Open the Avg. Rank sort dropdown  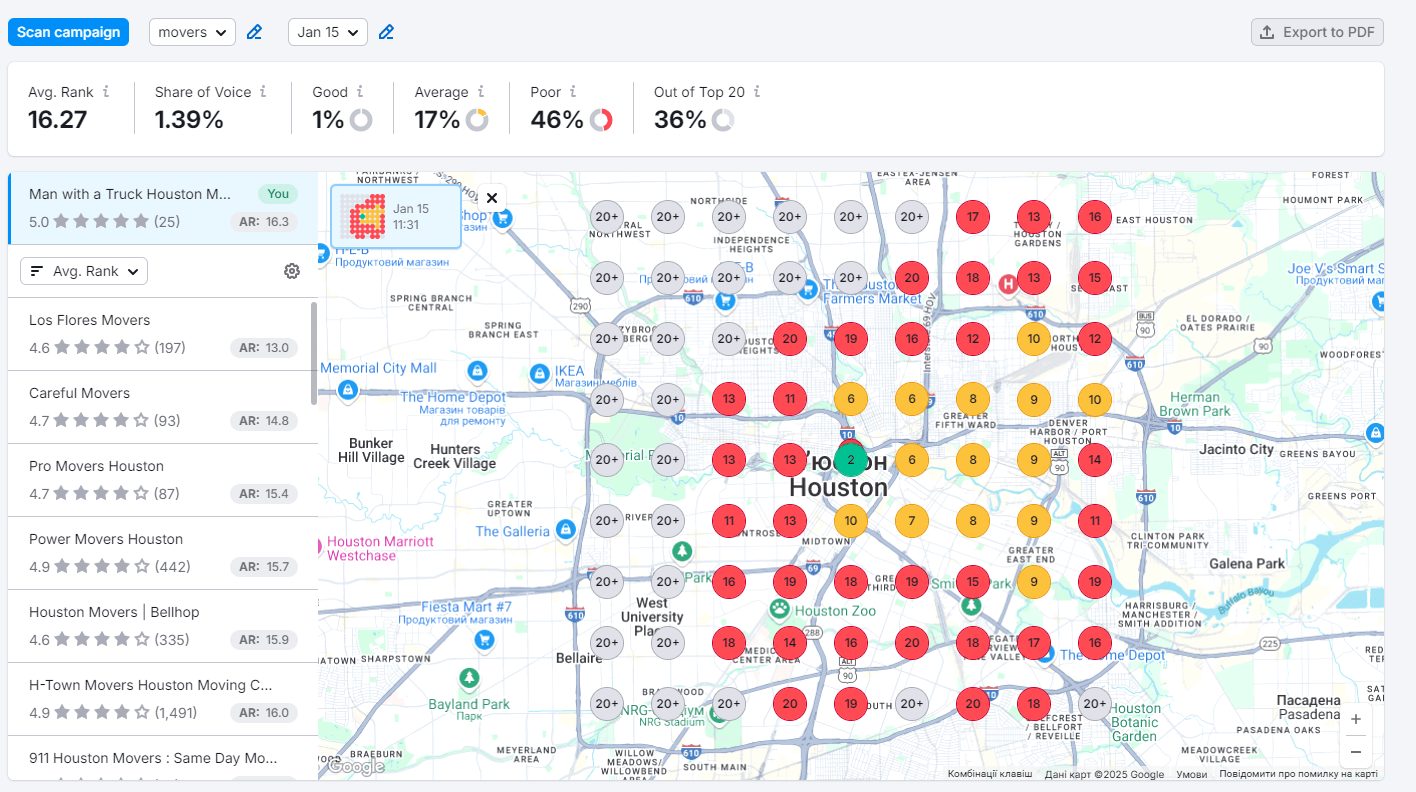(84, 271)
